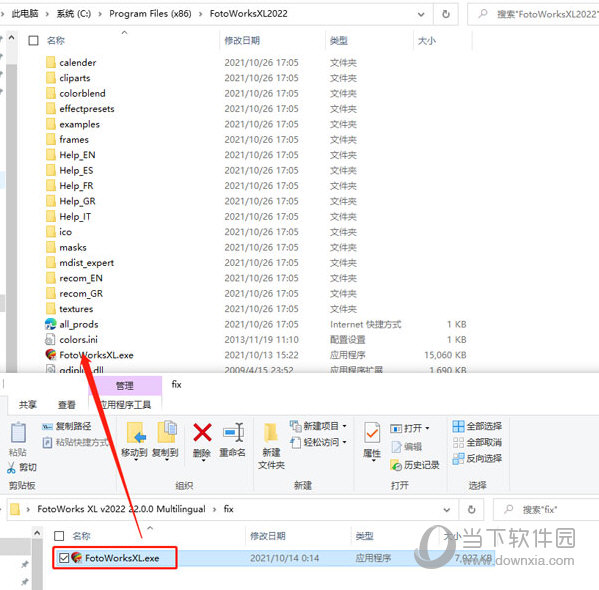Toggle select-all checkbox in the fix window header

click(x=59, y=536)
